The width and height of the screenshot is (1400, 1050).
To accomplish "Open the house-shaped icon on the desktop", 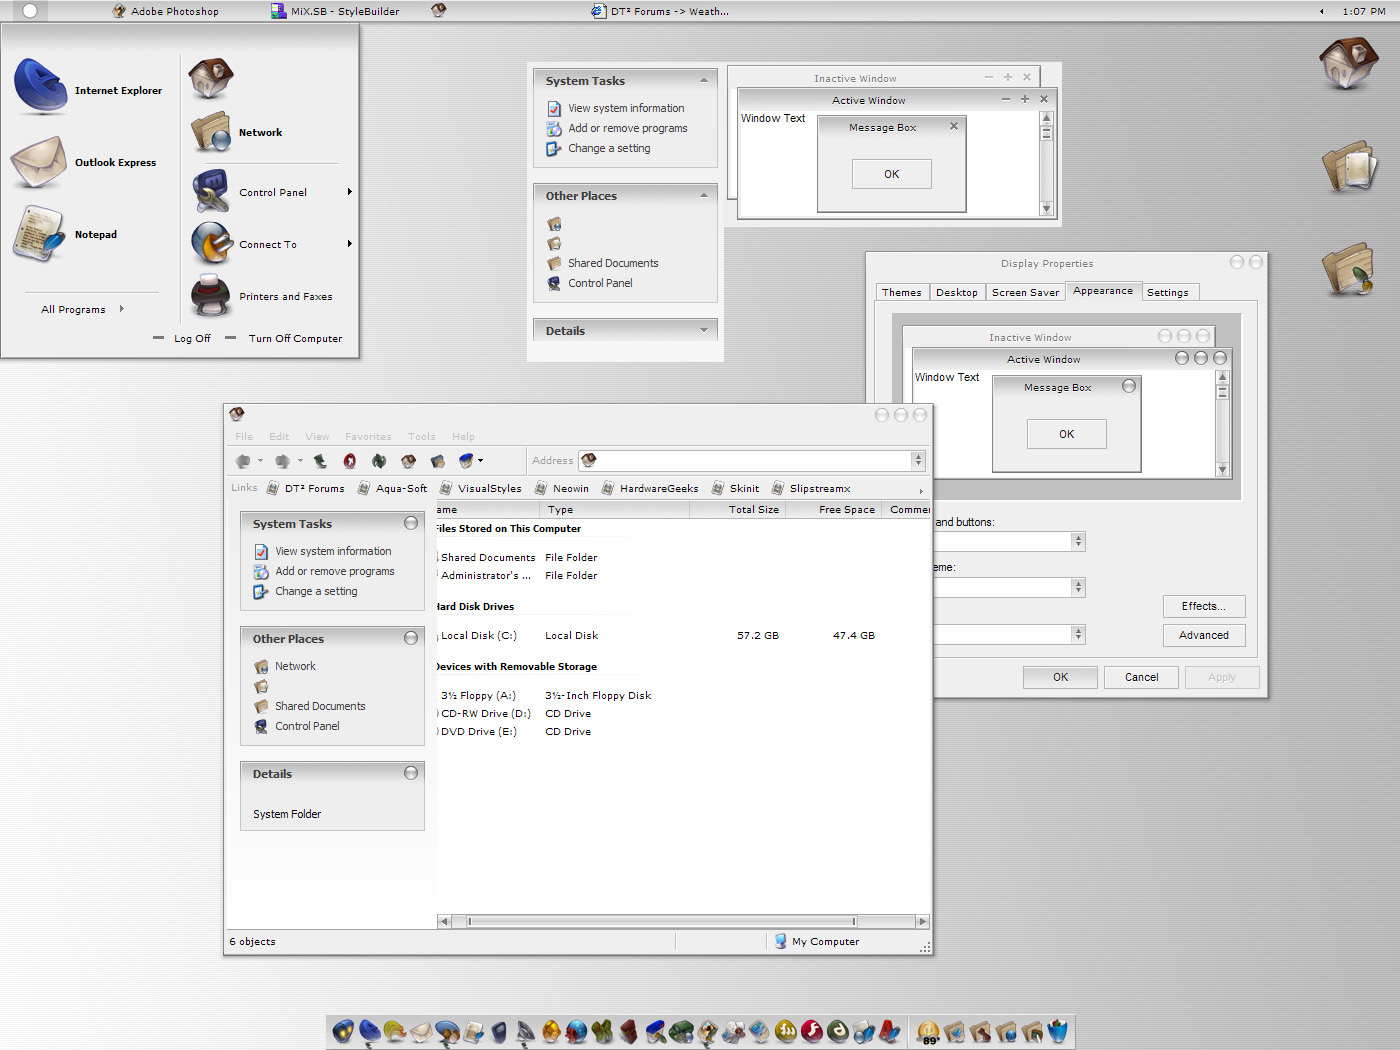I will point(1348,64).
